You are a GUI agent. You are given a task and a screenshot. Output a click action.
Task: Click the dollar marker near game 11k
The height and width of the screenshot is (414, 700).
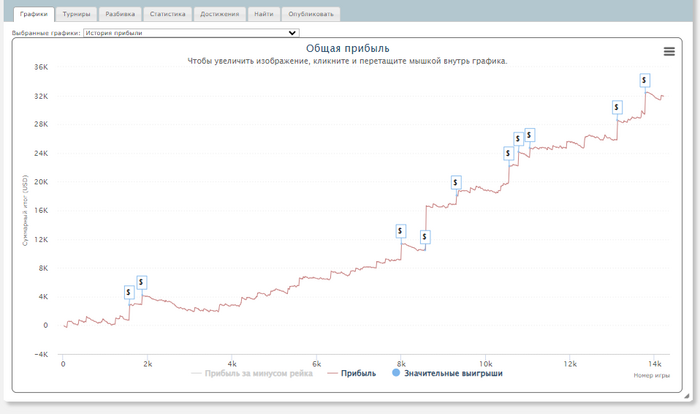click(x=529, y=135)
